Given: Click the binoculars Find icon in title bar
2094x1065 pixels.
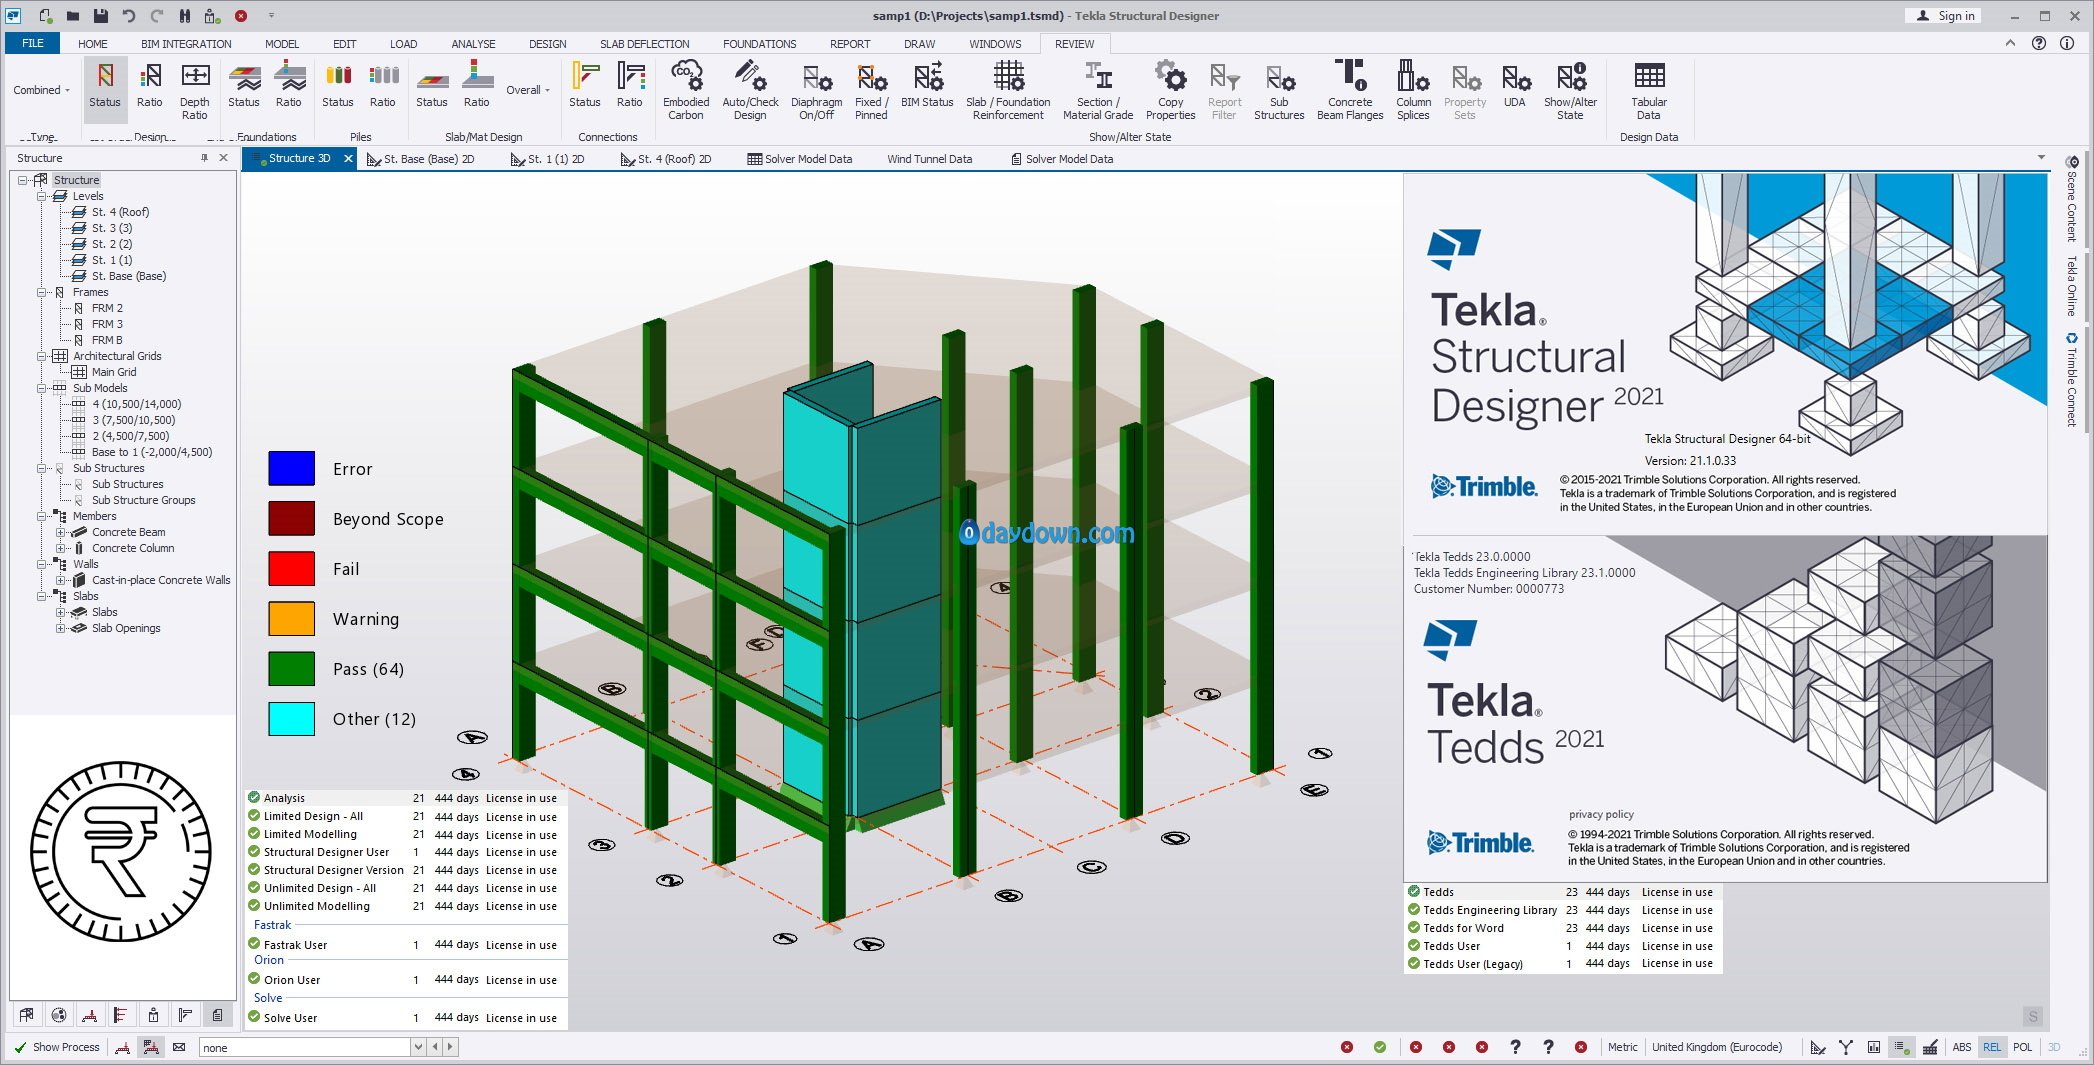Looking at the screenshot, I should (x=185, y=16).
